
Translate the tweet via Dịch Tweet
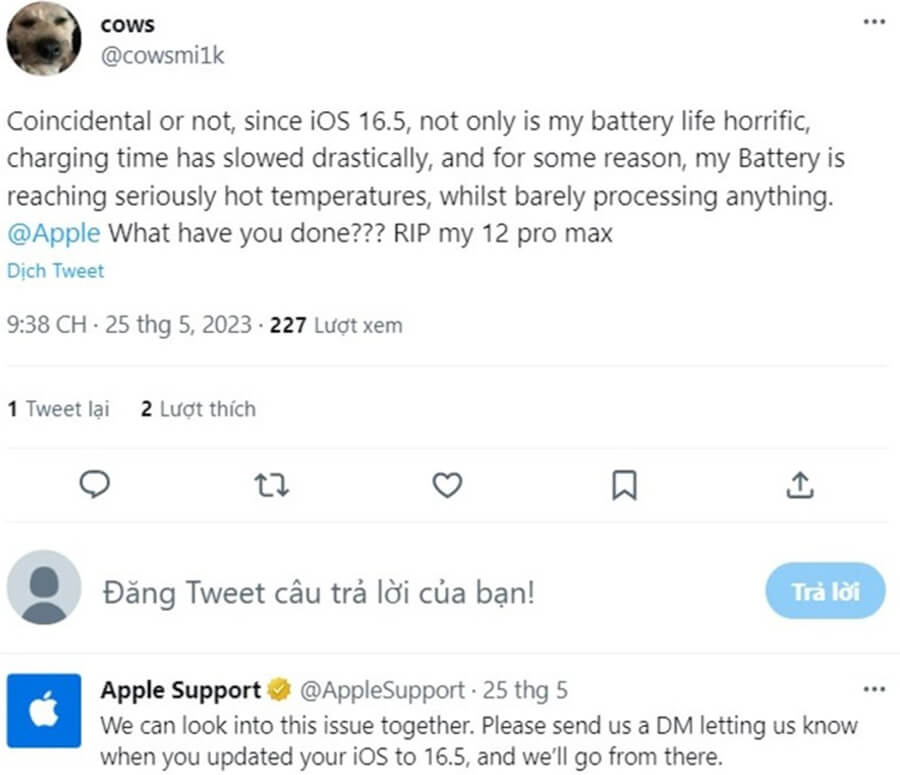pyautogui.click(x=55, y=270)
